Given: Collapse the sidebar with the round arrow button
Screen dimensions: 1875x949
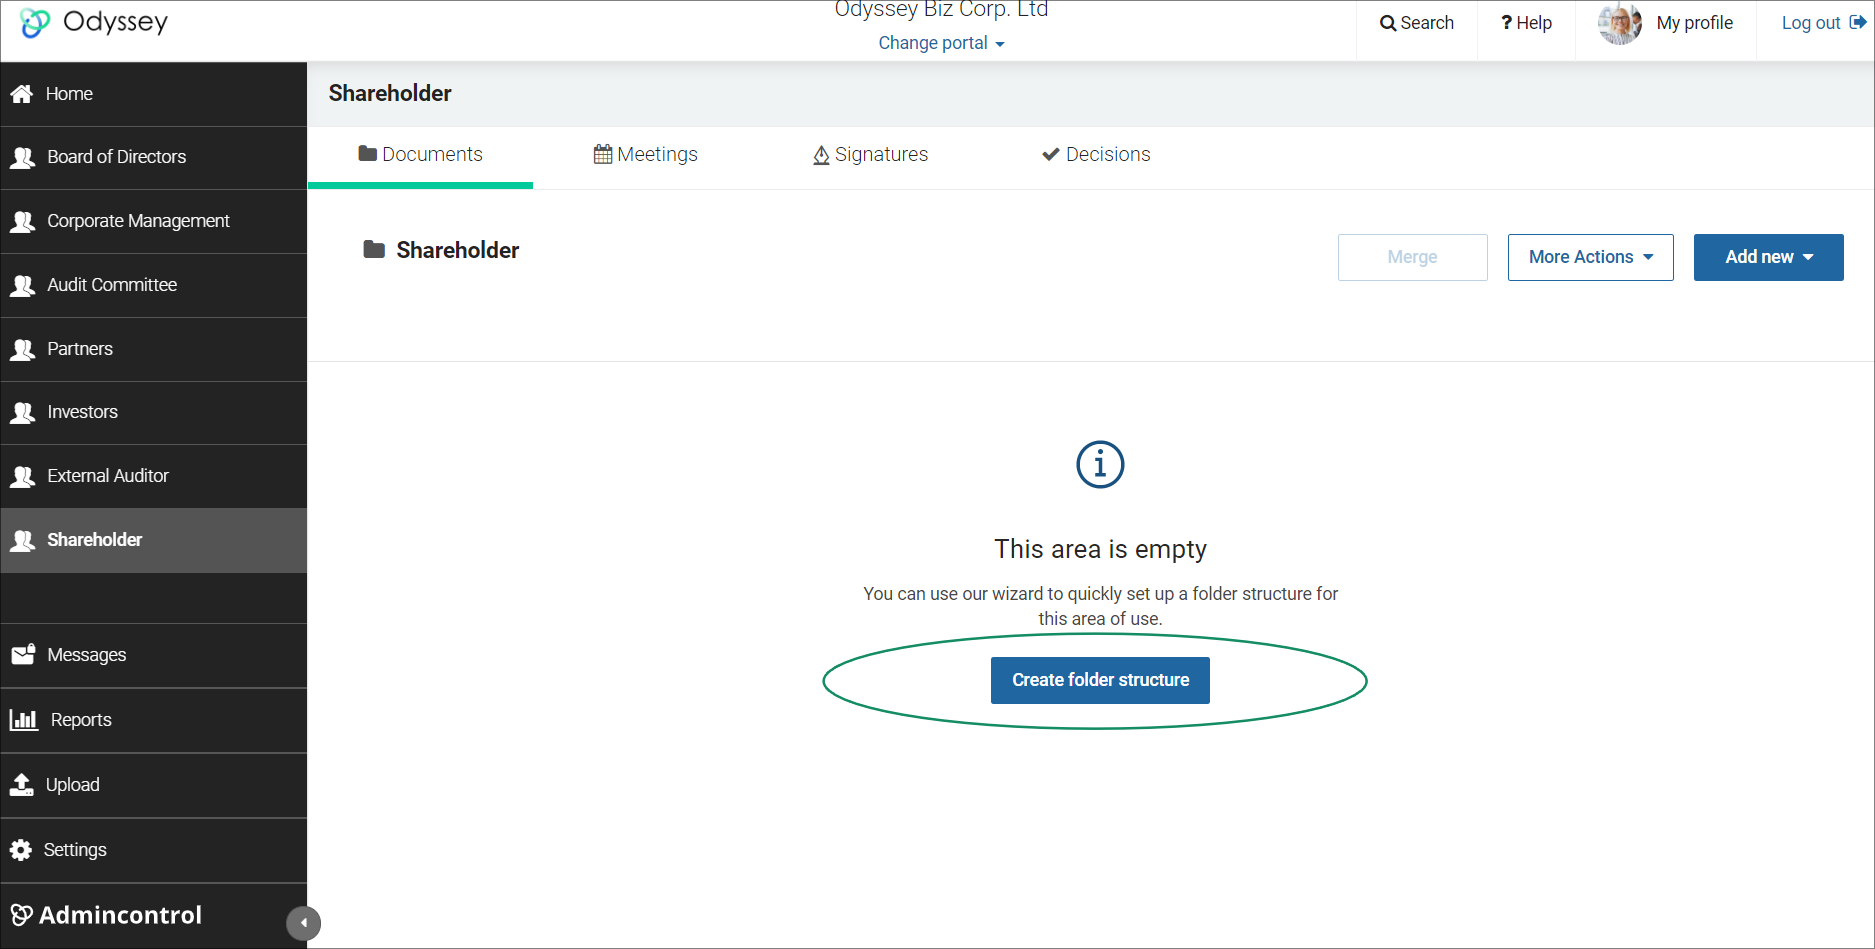Looking at the screenshot, I should pyautogui.click(x=303, y=923).
